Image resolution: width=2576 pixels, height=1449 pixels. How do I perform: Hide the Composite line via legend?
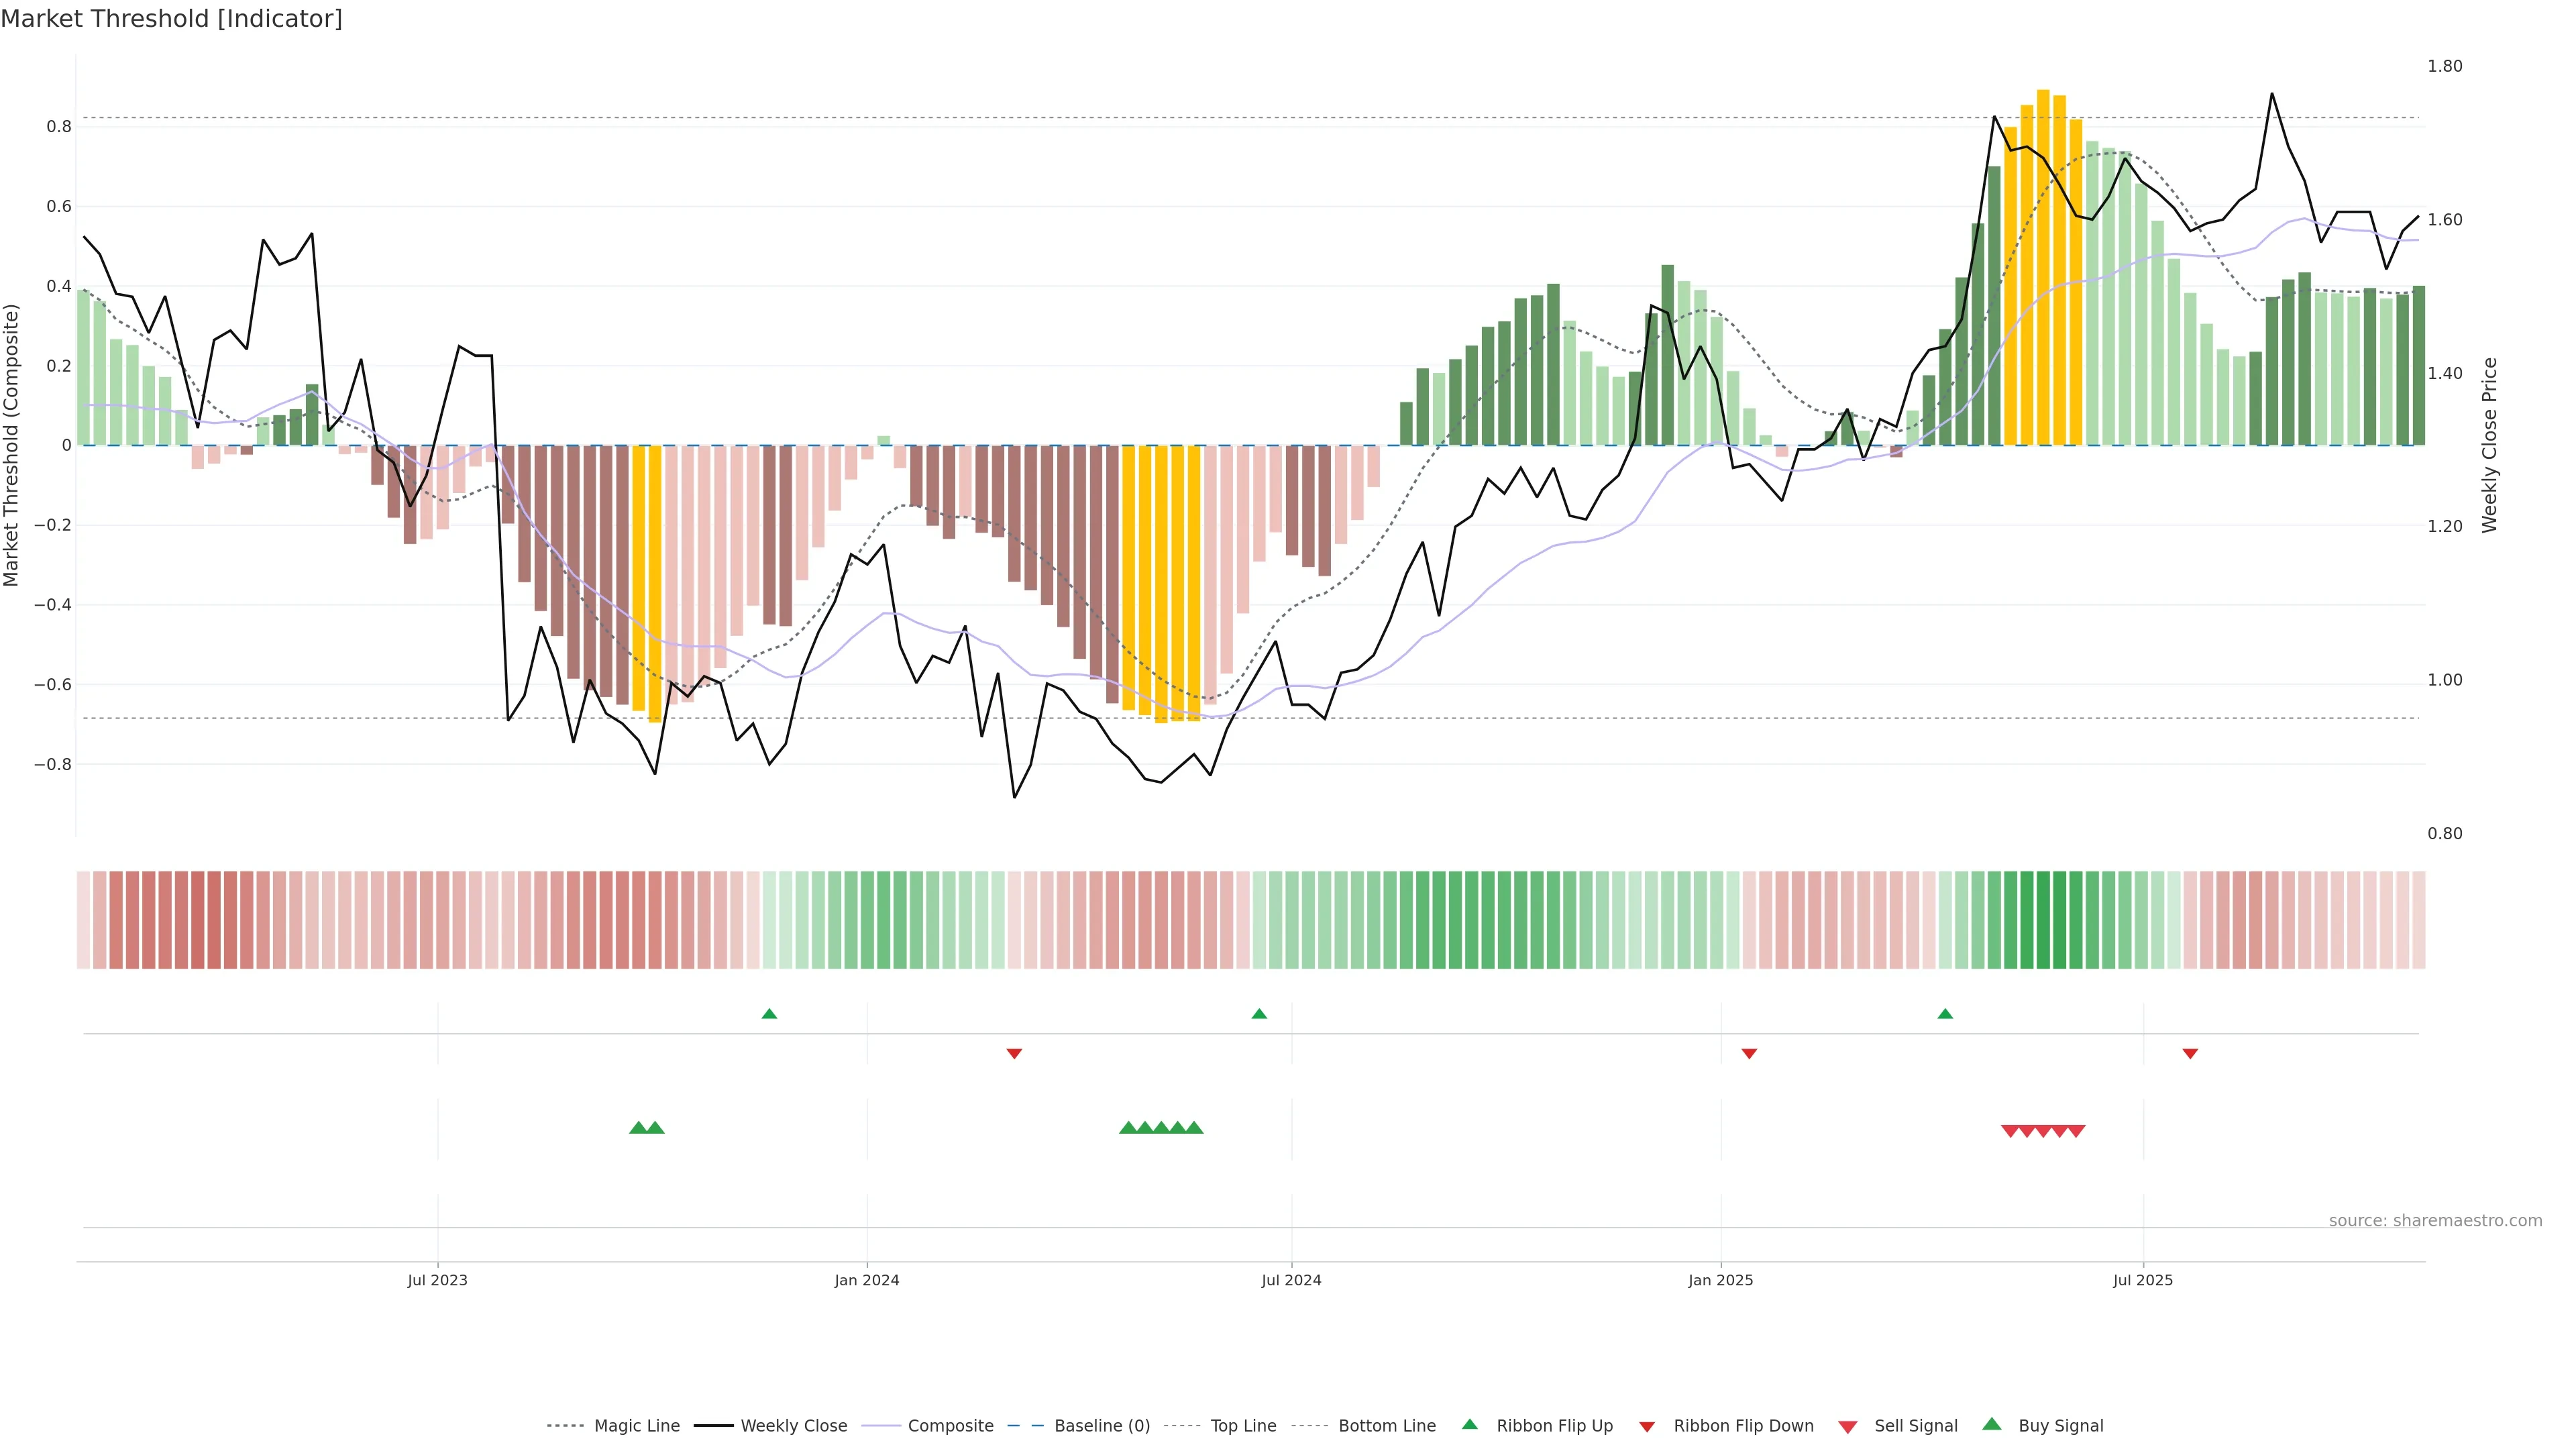click(950, 1425)
